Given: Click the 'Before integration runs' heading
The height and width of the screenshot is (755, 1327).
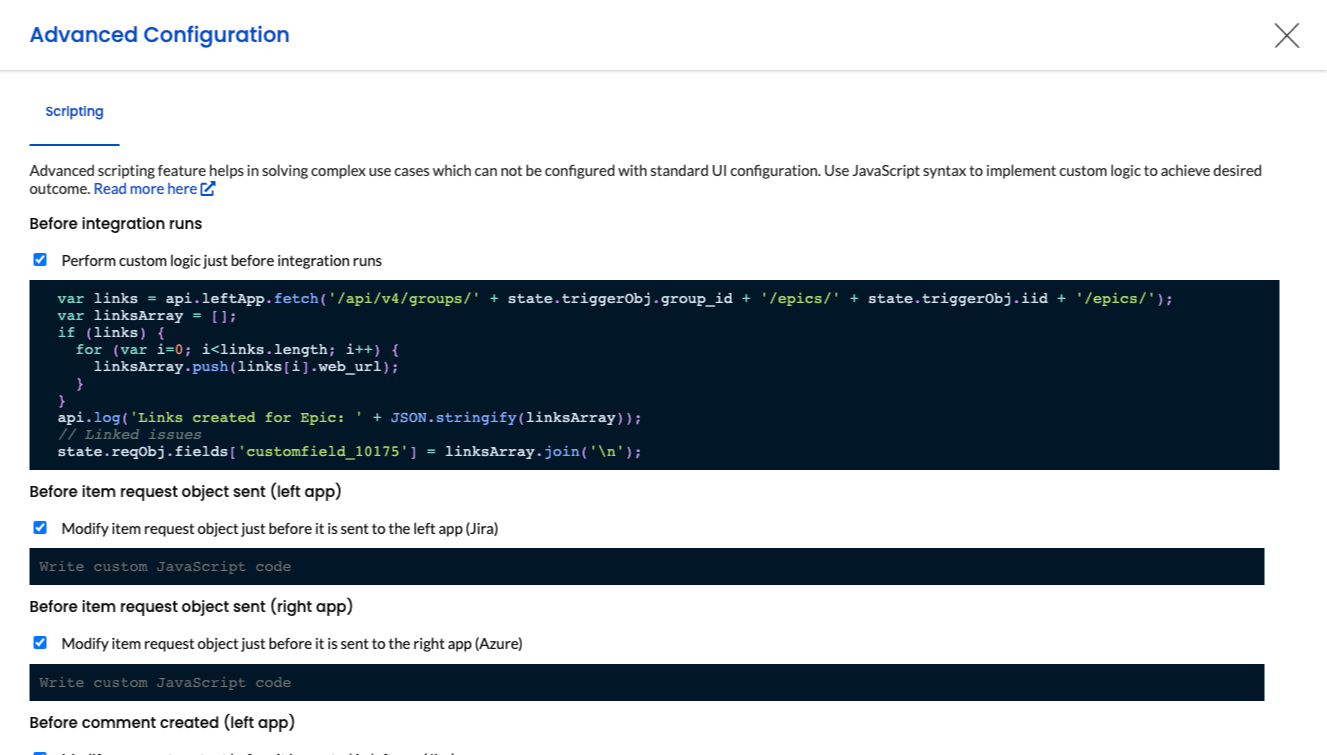Looking at the screenshot, I should (116, 224).
